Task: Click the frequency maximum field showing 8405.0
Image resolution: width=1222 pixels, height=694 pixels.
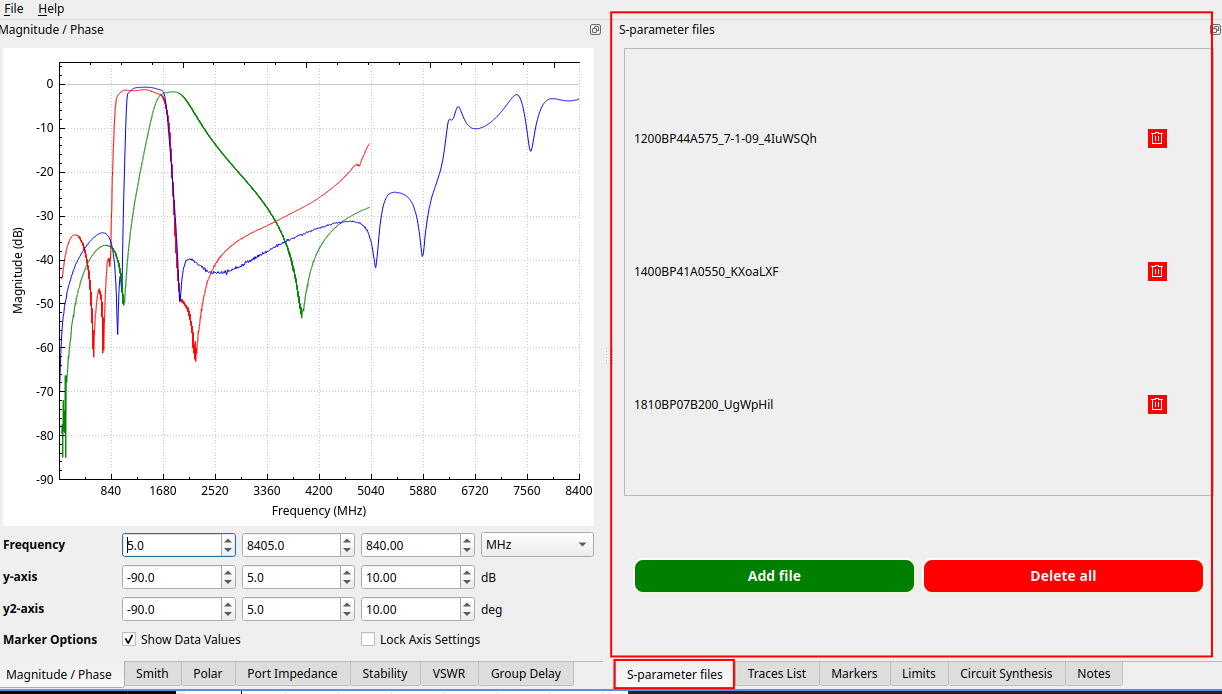Action: coord(290,545)
